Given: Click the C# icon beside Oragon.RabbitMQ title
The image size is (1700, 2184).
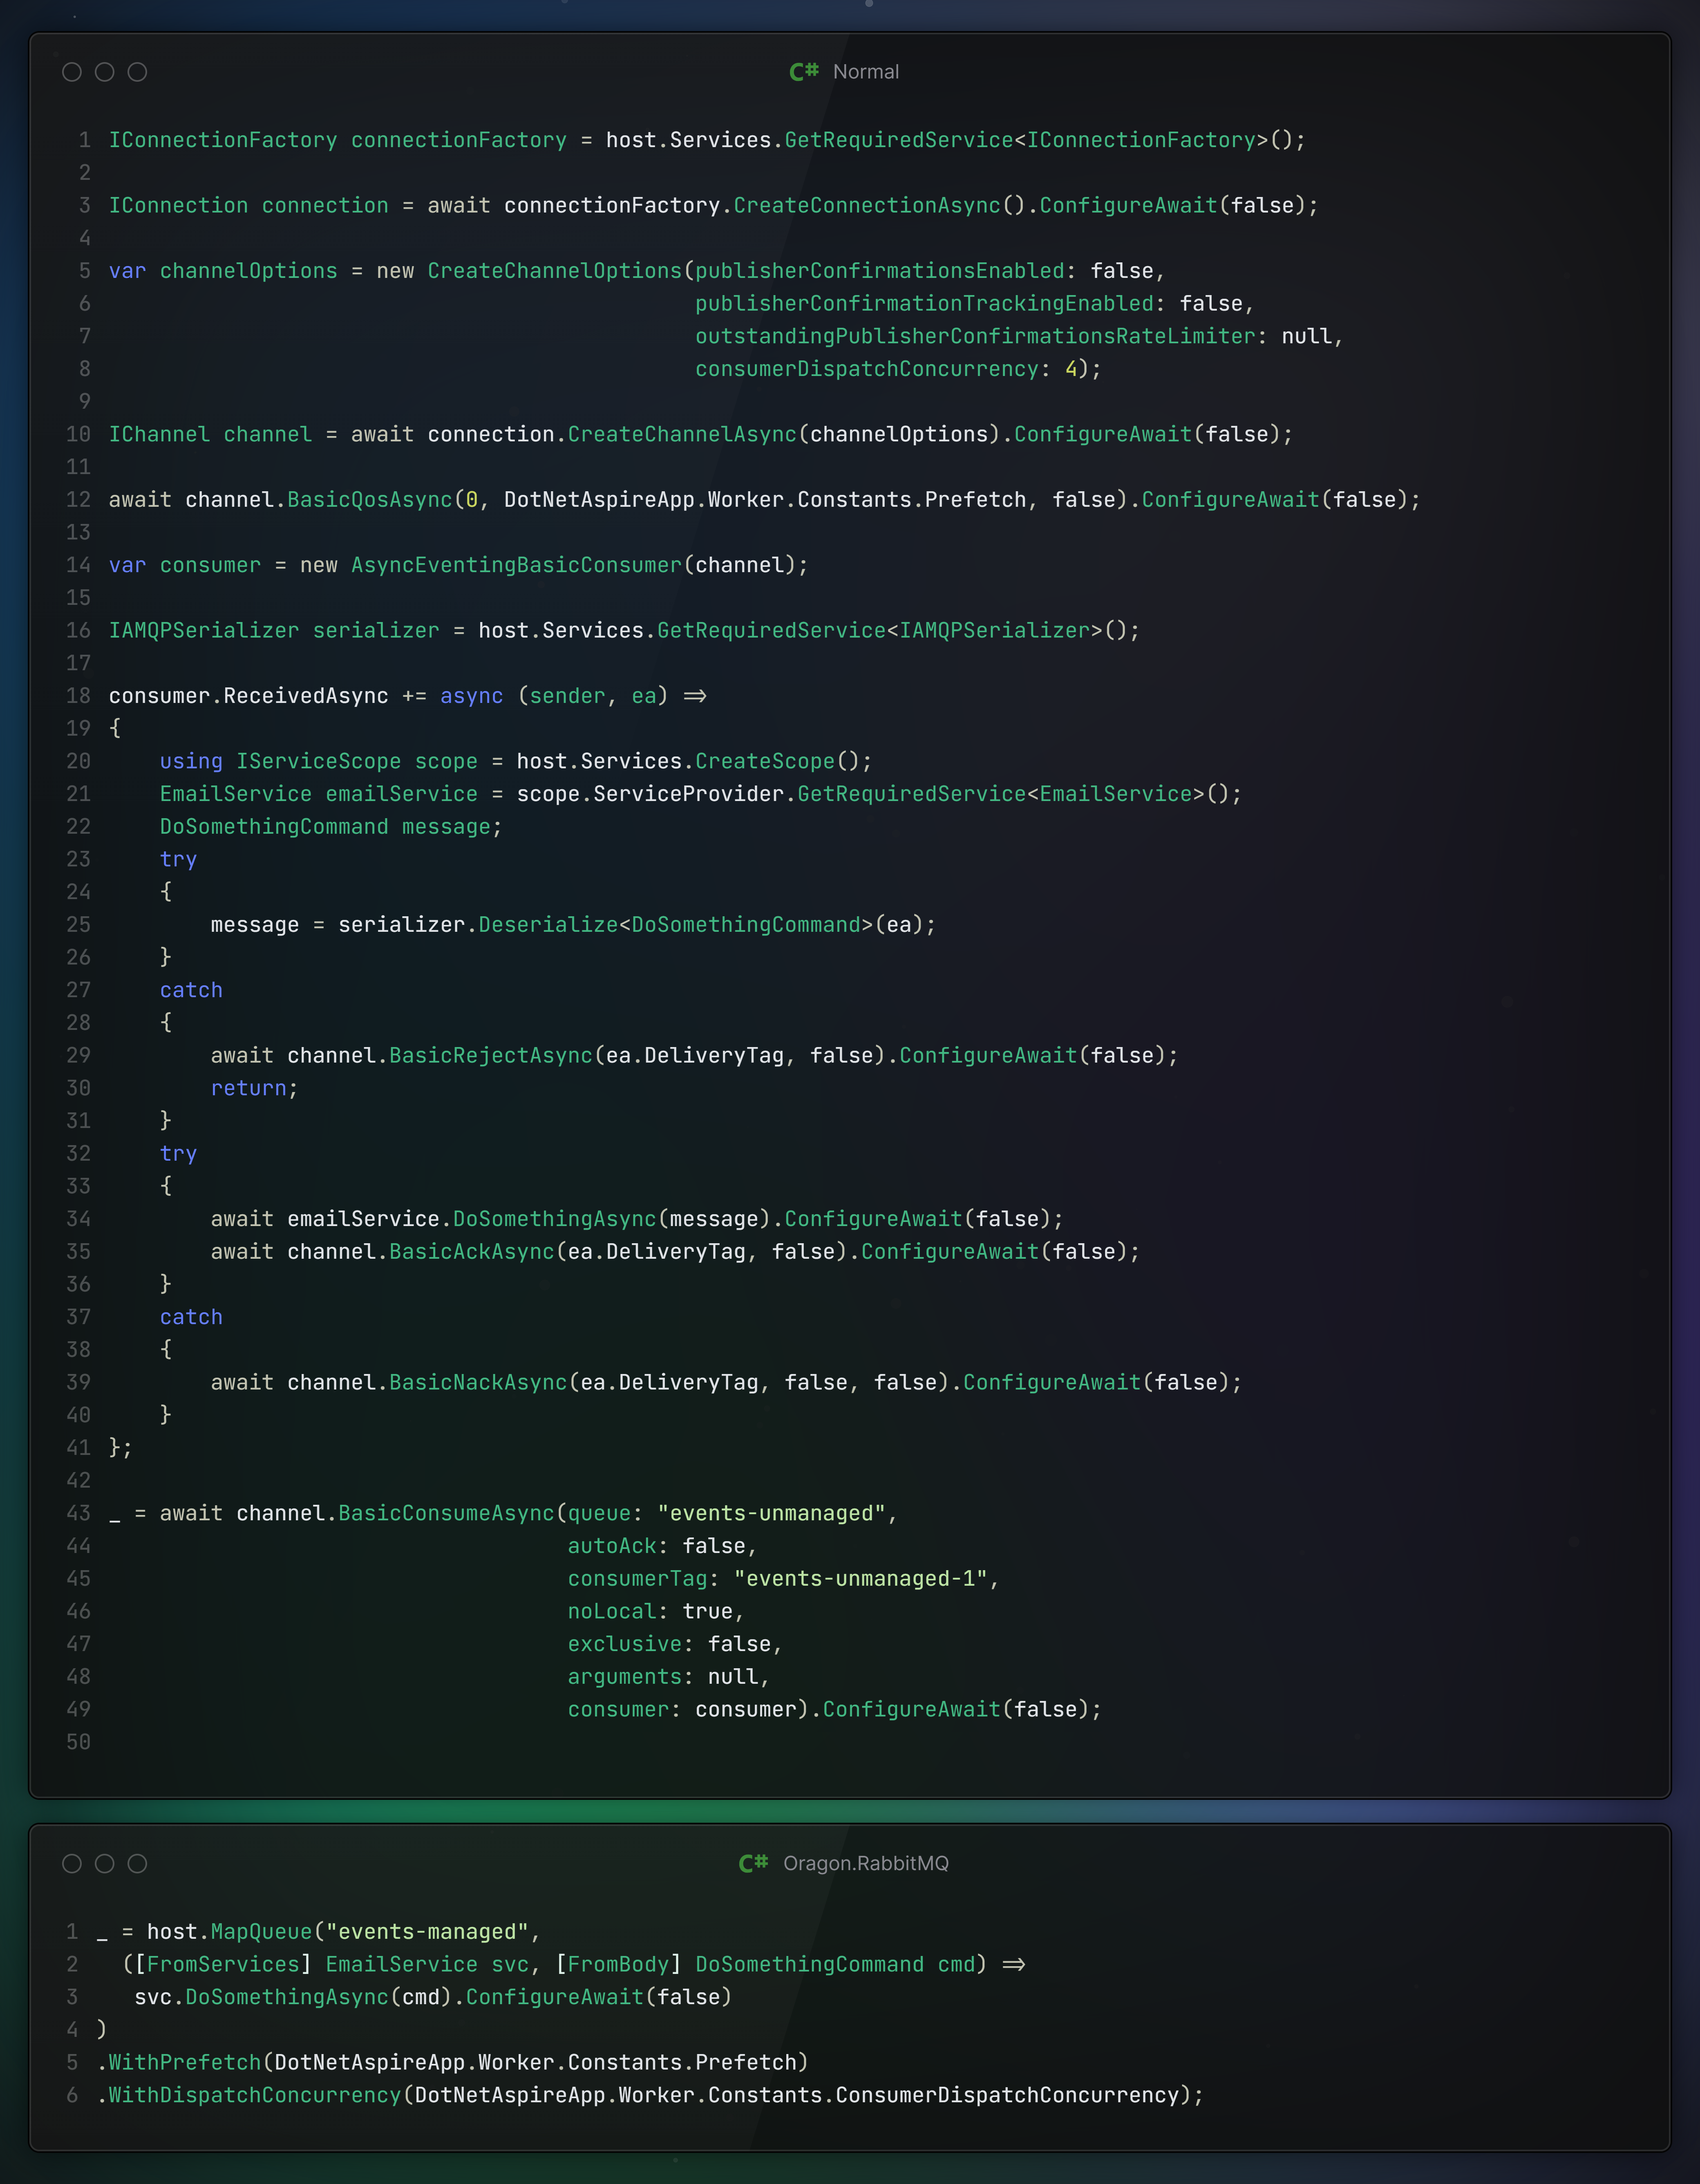Looking at the screenshot, I should coord(753,1863).
